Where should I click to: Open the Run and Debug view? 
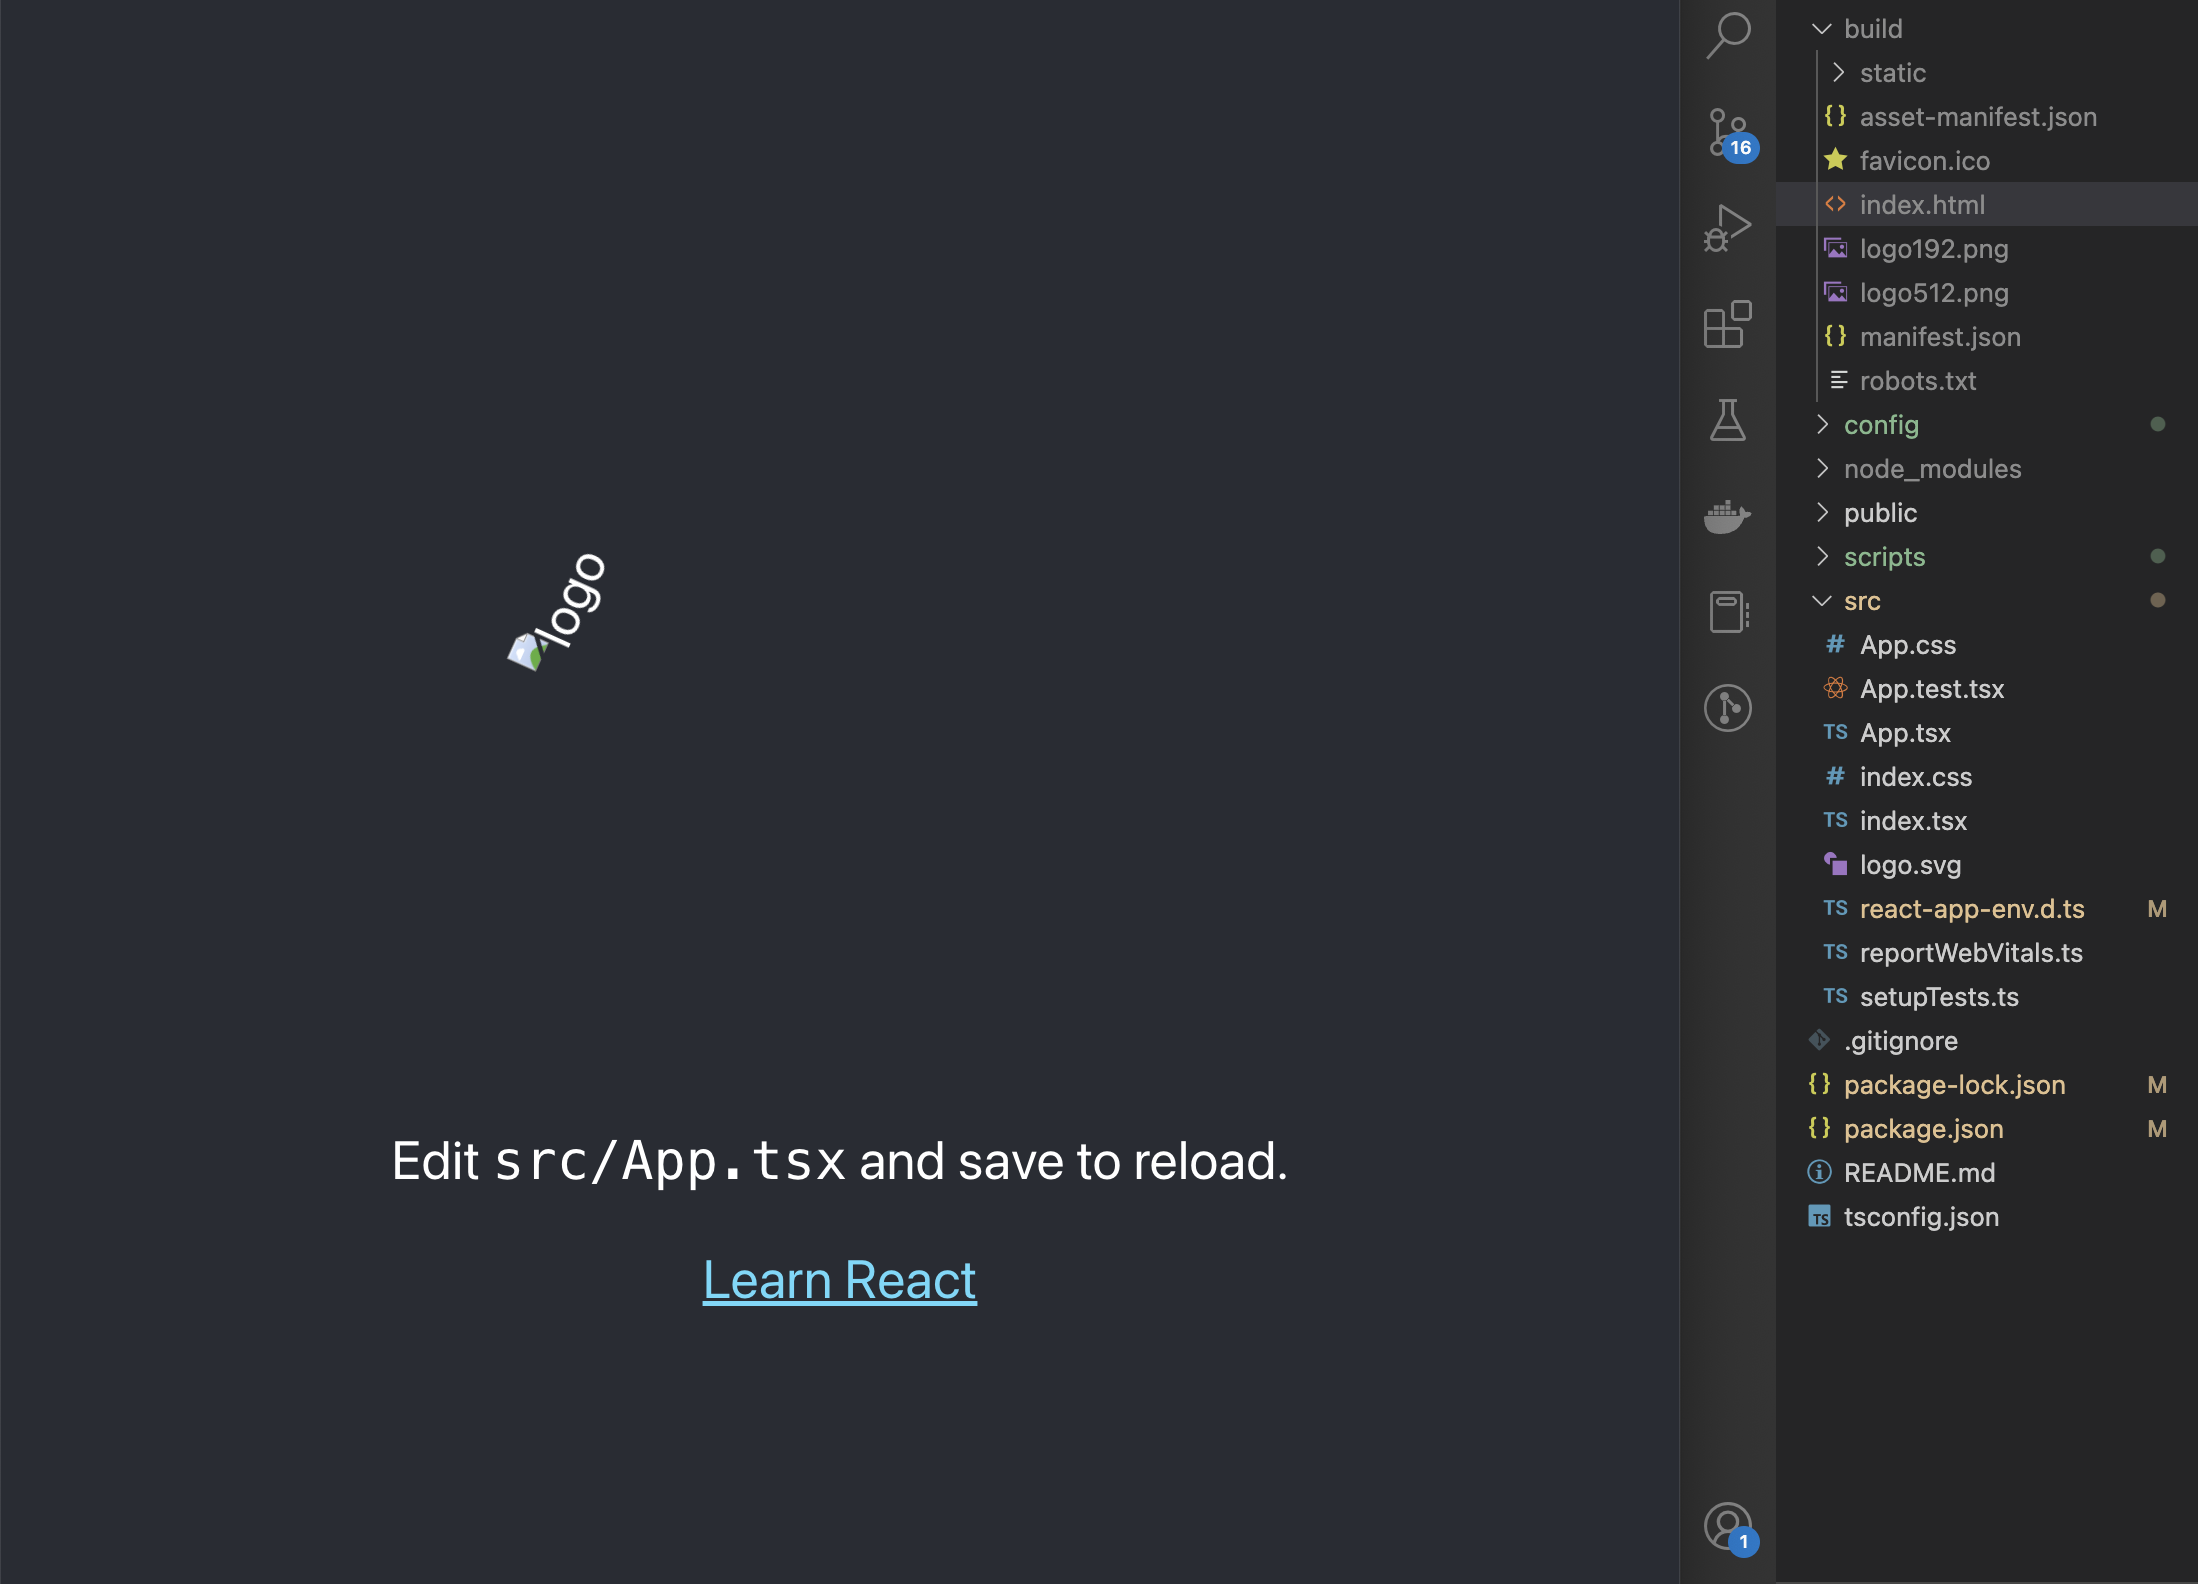point(1727,228)
